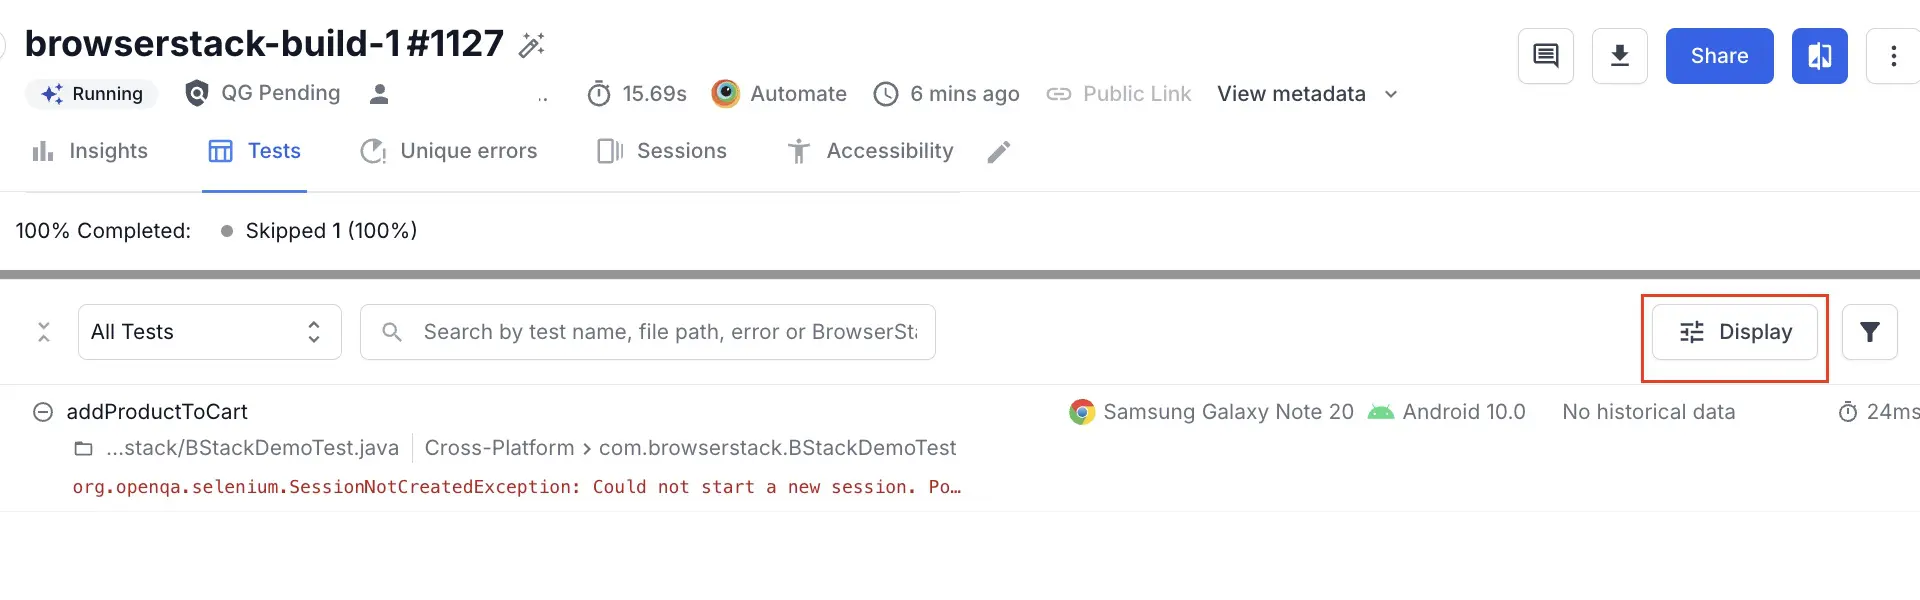The width and height of the screenshot is (1920, 600).
Task: Open the All Tests dropdown
Action: (x=209, y=331)
